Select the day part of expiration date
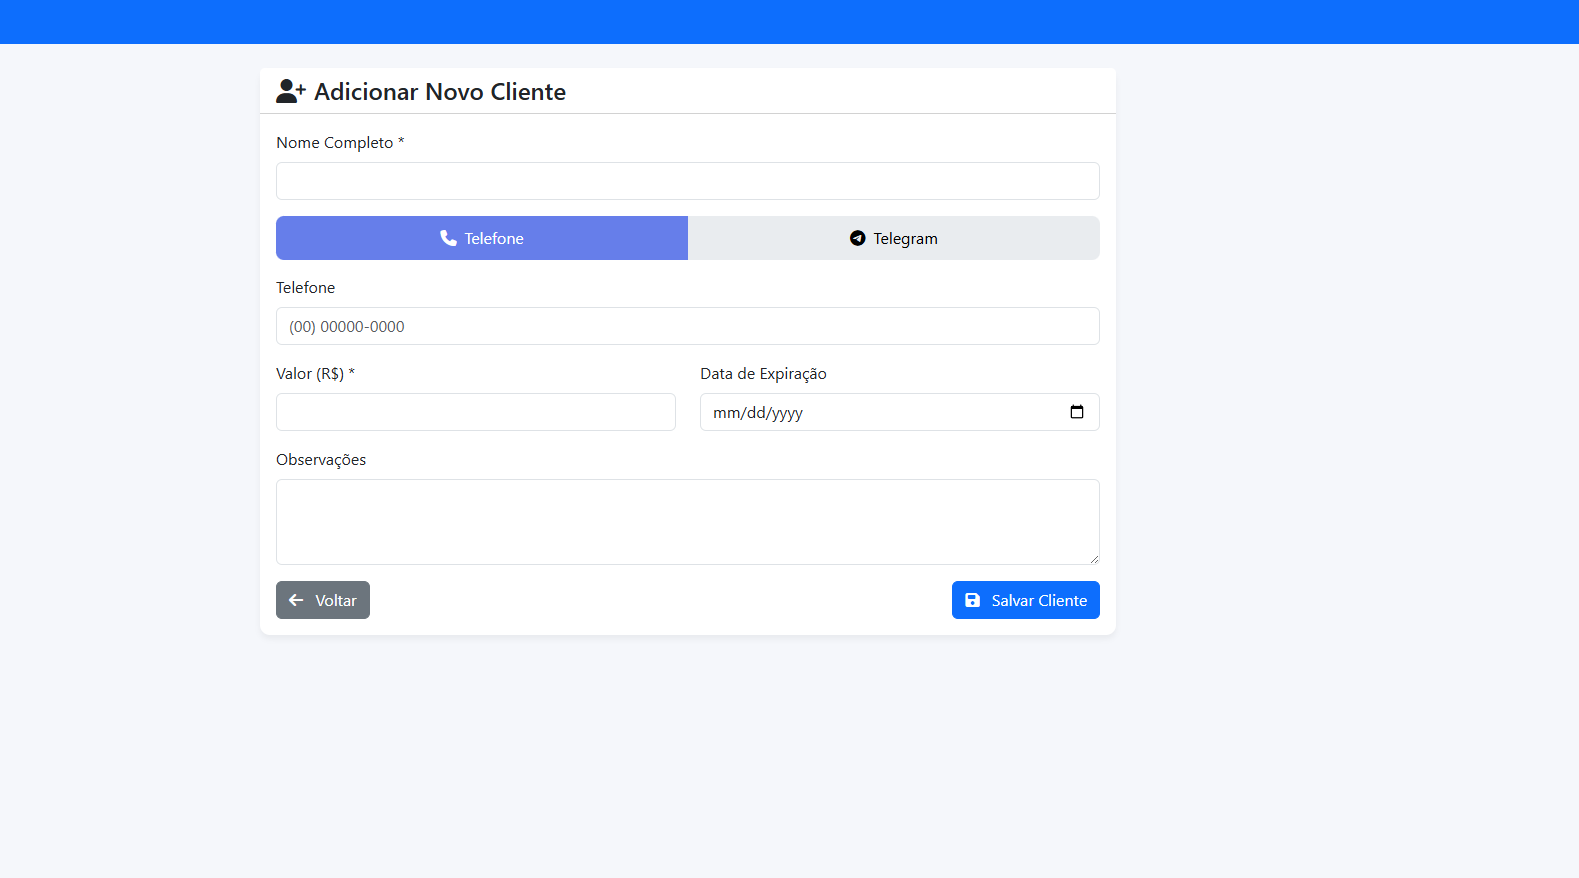1579x878 pixels. pos(755,413)
